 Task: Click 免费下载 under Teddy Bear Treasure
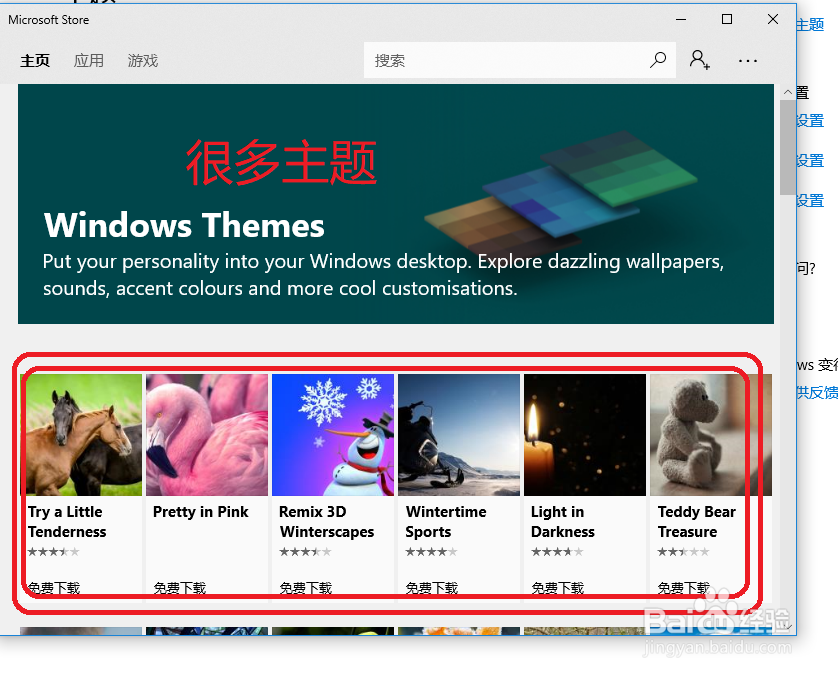click(684, 588)
